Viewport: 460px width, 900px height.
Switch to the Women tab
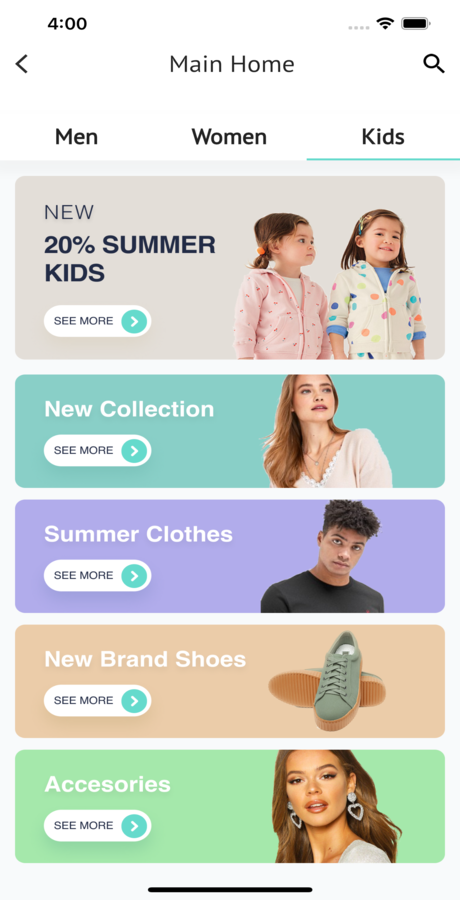coord(229,137)
